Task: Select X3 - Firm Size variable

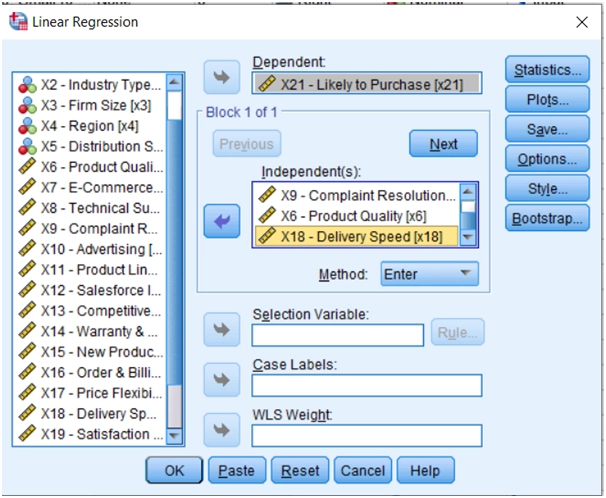Action: [x=95, y=105]
